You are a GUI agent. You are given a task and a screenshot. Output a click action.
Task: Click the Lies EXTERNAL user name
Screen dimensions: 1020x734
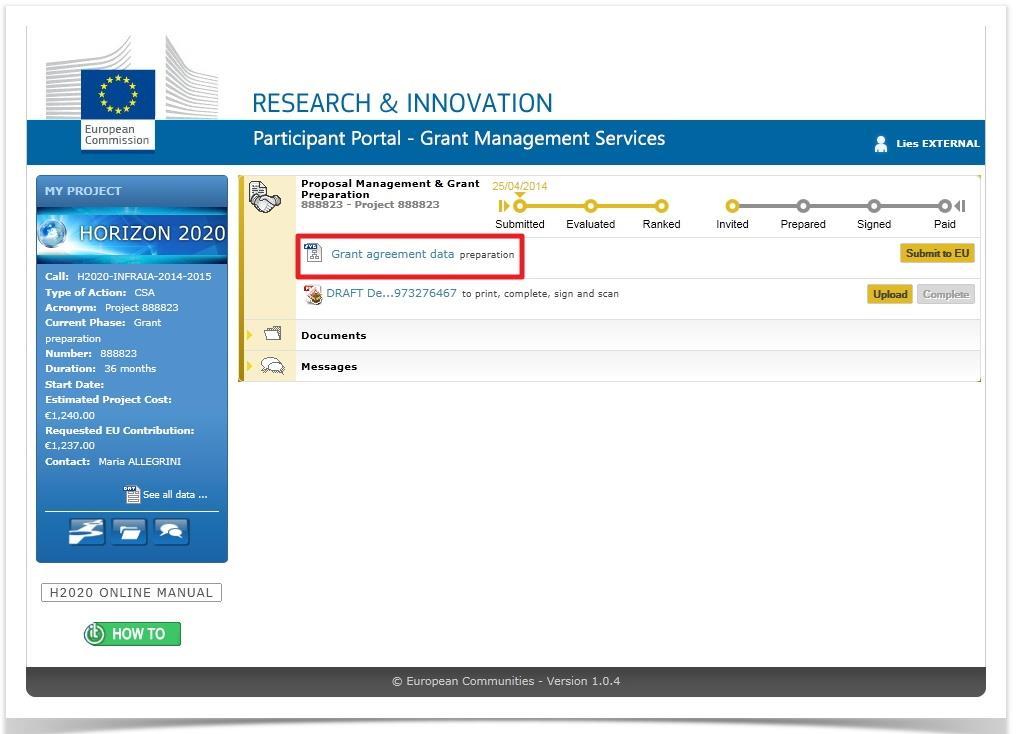(937, 143)
